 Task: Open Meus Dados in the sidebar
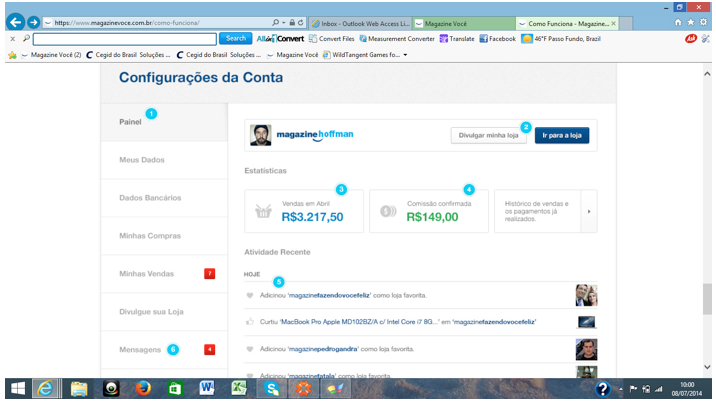164,160
